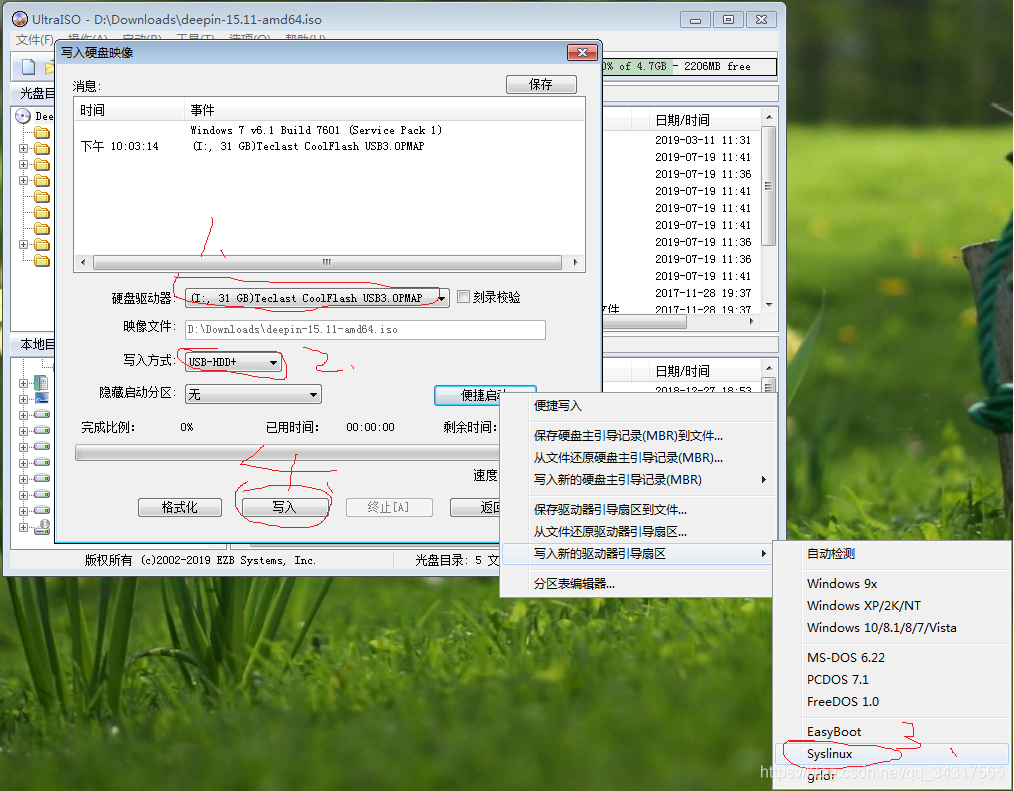Click down scroll arrow of disc file list

(x=768, y=305)
